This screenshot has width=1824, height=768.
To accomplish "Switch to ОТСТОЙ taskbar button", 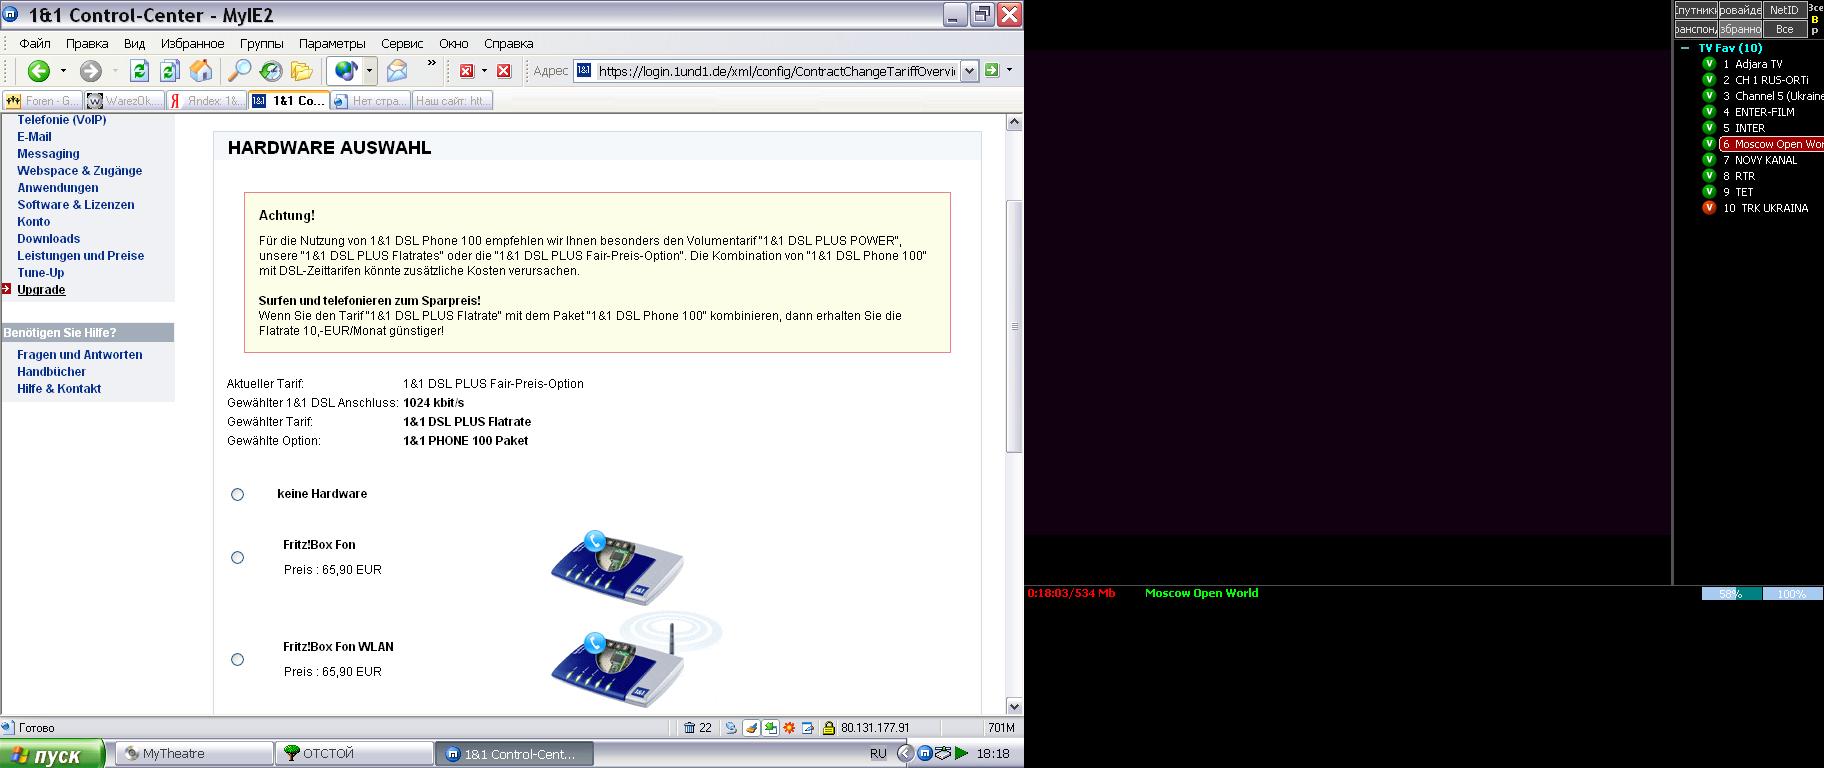I will click(355, 753).
